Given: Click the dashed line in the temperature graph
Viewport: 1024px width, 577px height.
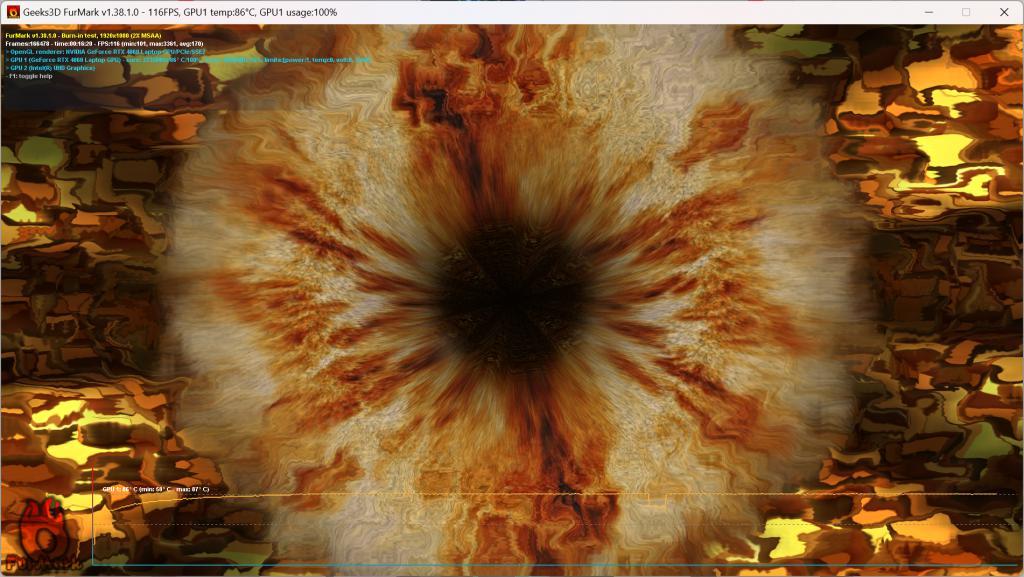Looking at the screenshot, I should coord(500,523).
